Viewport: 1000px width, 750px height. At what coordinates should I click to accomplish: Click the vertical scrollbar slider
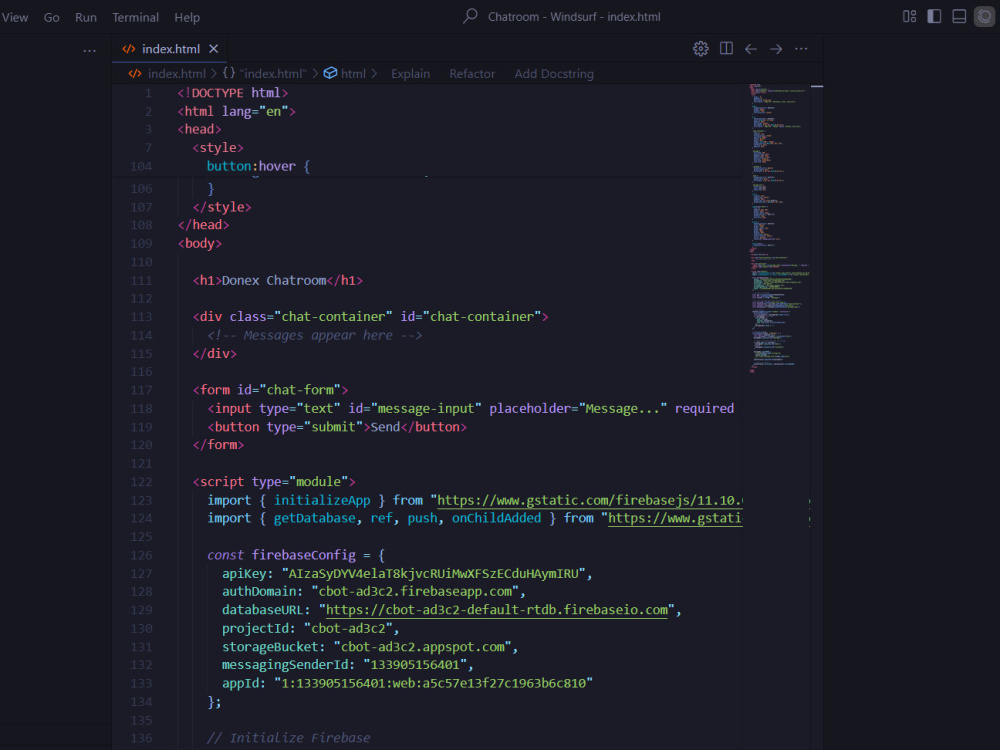817,85
